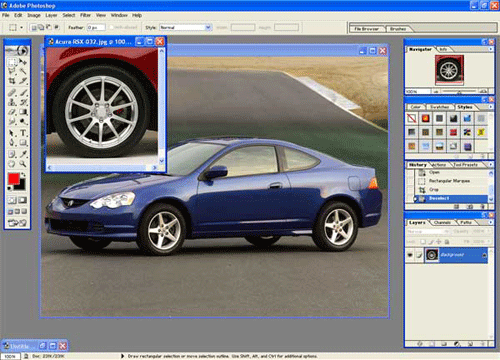Open the Layers palette menu arrow

tap(490, 222)
